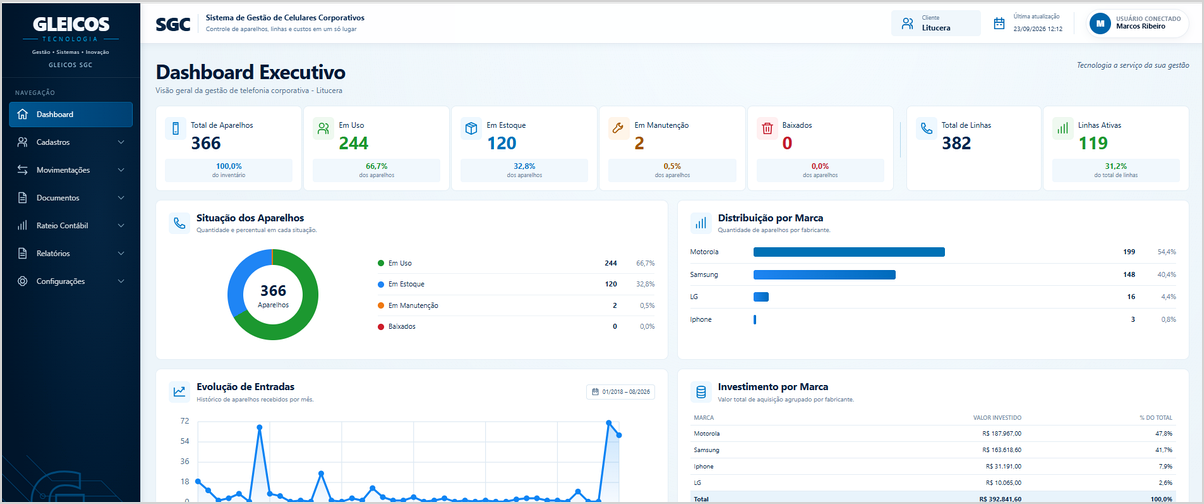The height and width of the screenshot is (504, 1204).
Task: Open the Configurações menu
Action: coord(70,281)
